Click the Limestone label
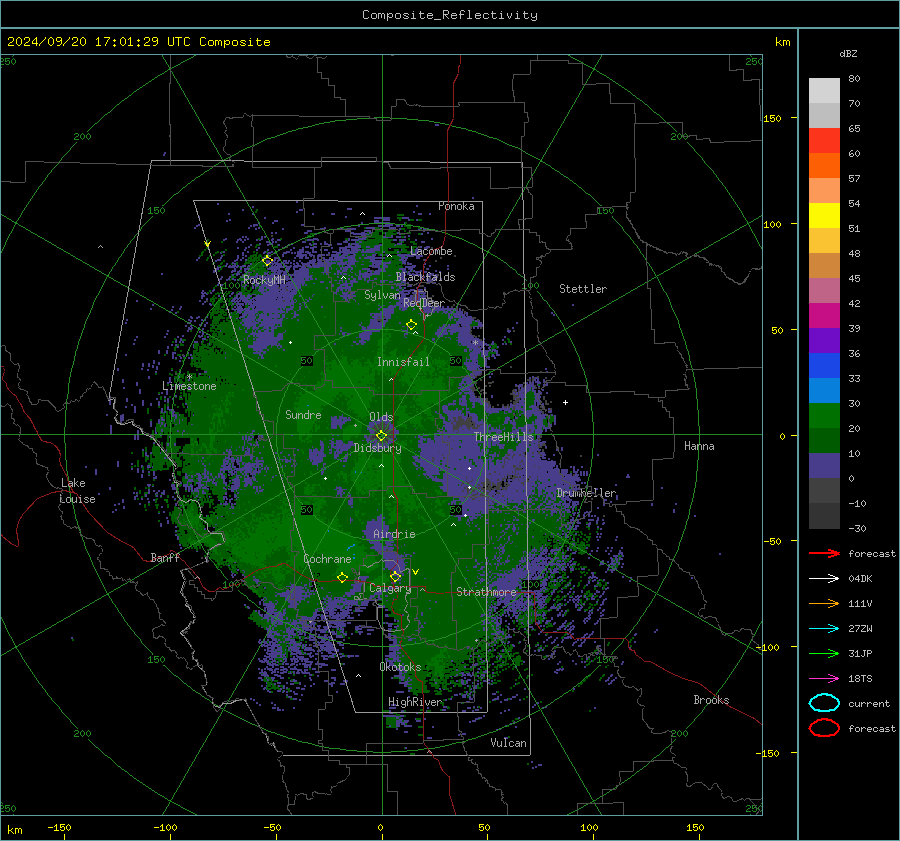The width and height of the screenshot is (900, 841). (x=189, y=386)
